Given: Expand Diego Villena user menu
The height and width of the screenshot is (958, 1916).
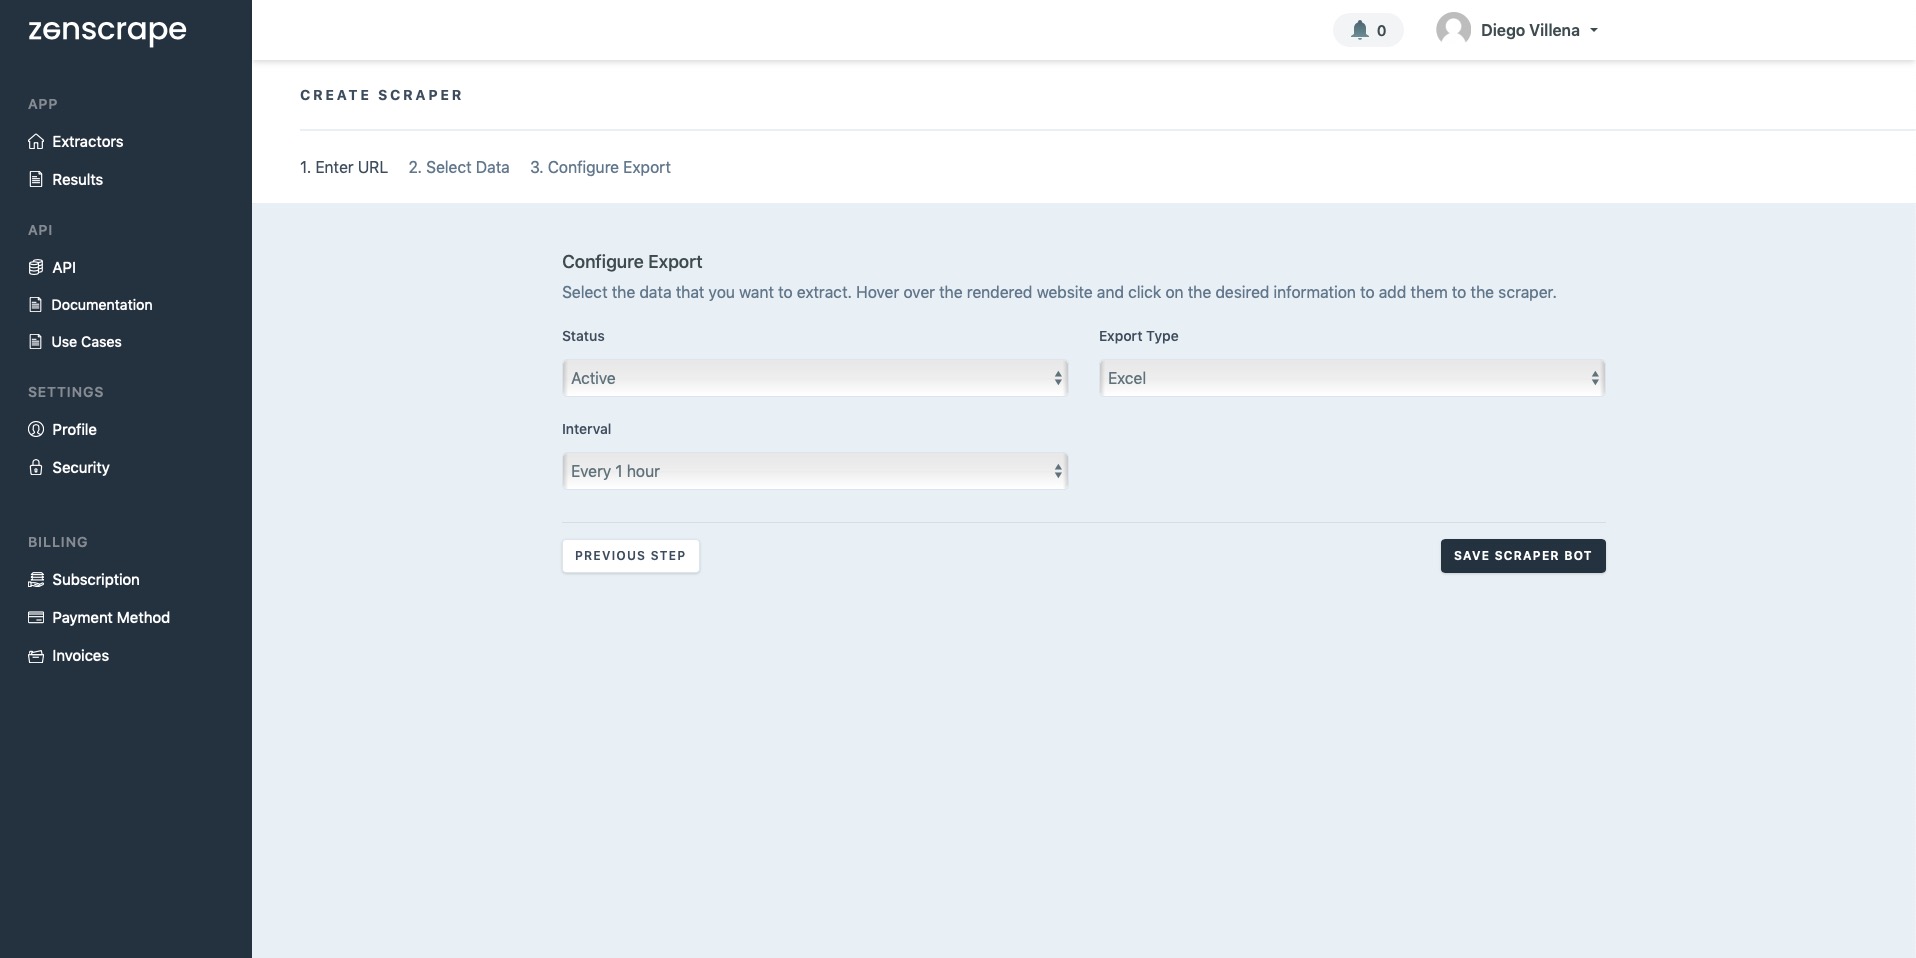Looking at the screenshot, I should pos(1528,30).
